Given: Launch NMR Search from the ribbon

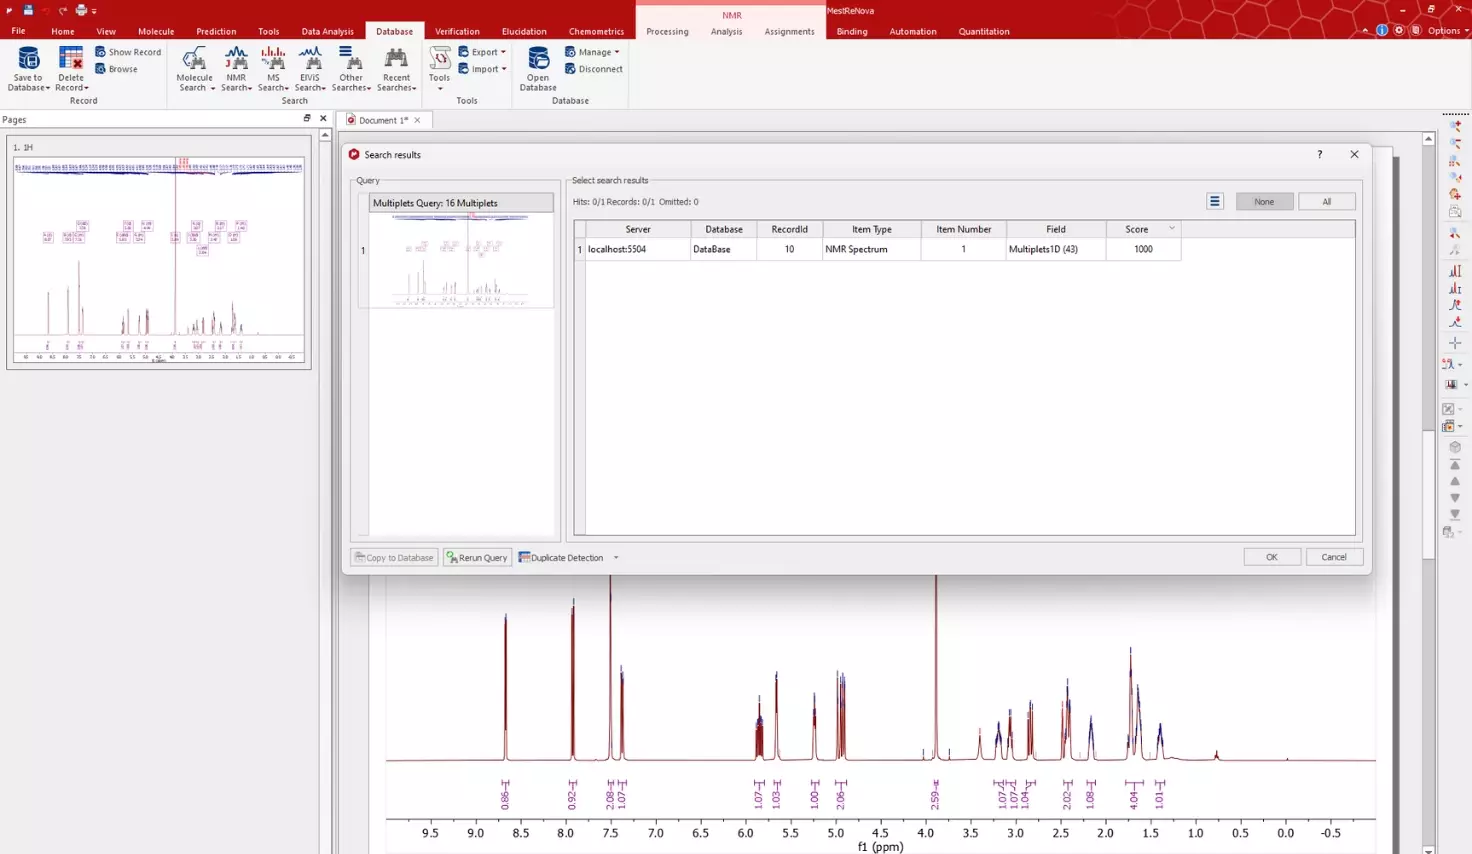Looking at the screenshot, I should coord(236,60).
